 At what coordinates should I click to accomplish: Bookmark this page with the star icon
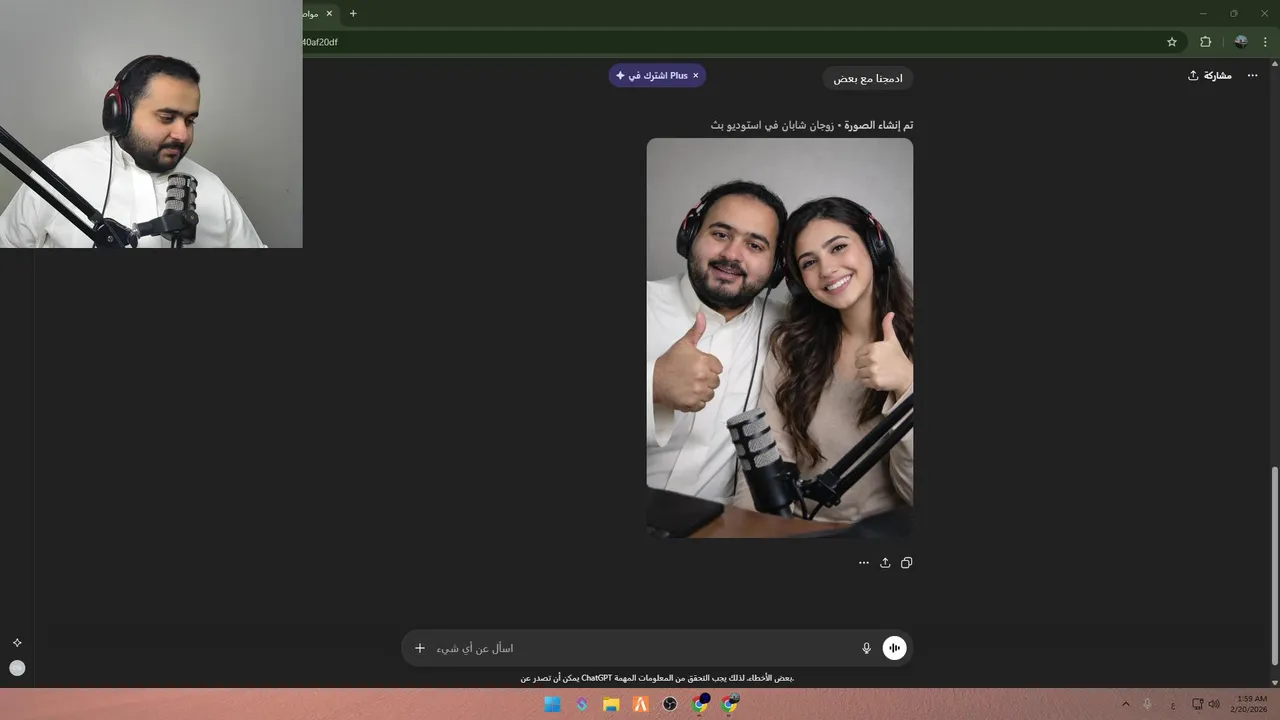1172,42
